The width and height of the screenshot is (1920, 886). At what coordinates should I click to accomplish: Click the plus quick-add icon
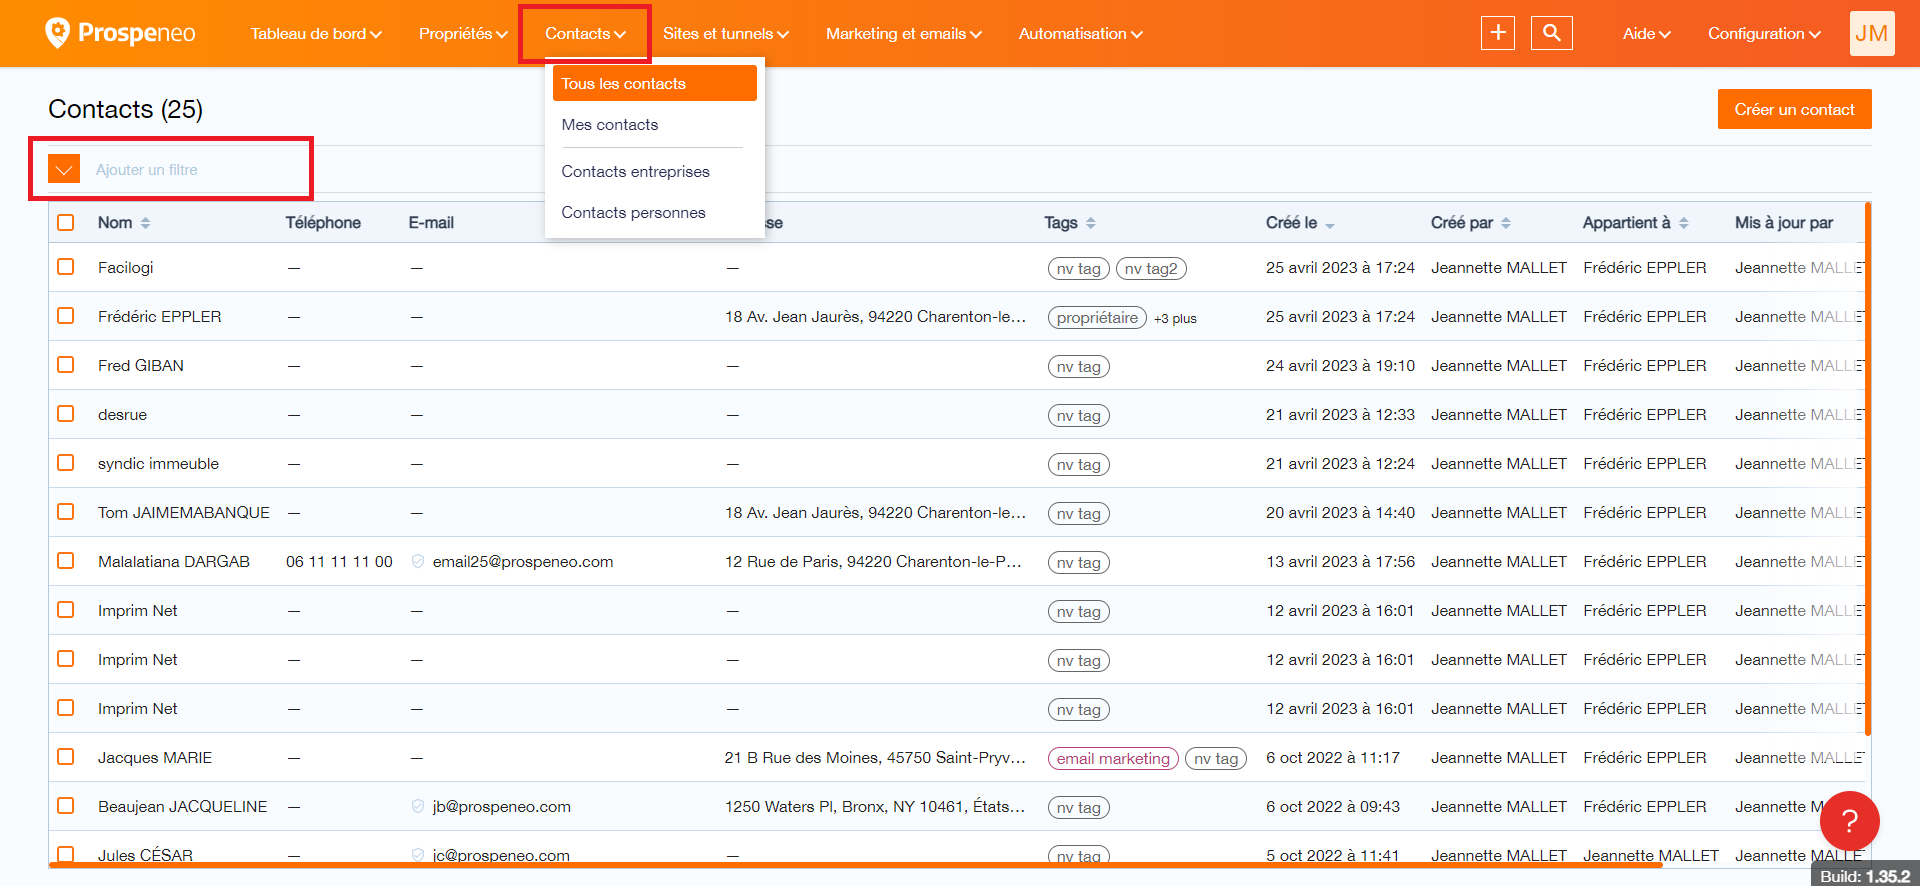coord(1498,33)
